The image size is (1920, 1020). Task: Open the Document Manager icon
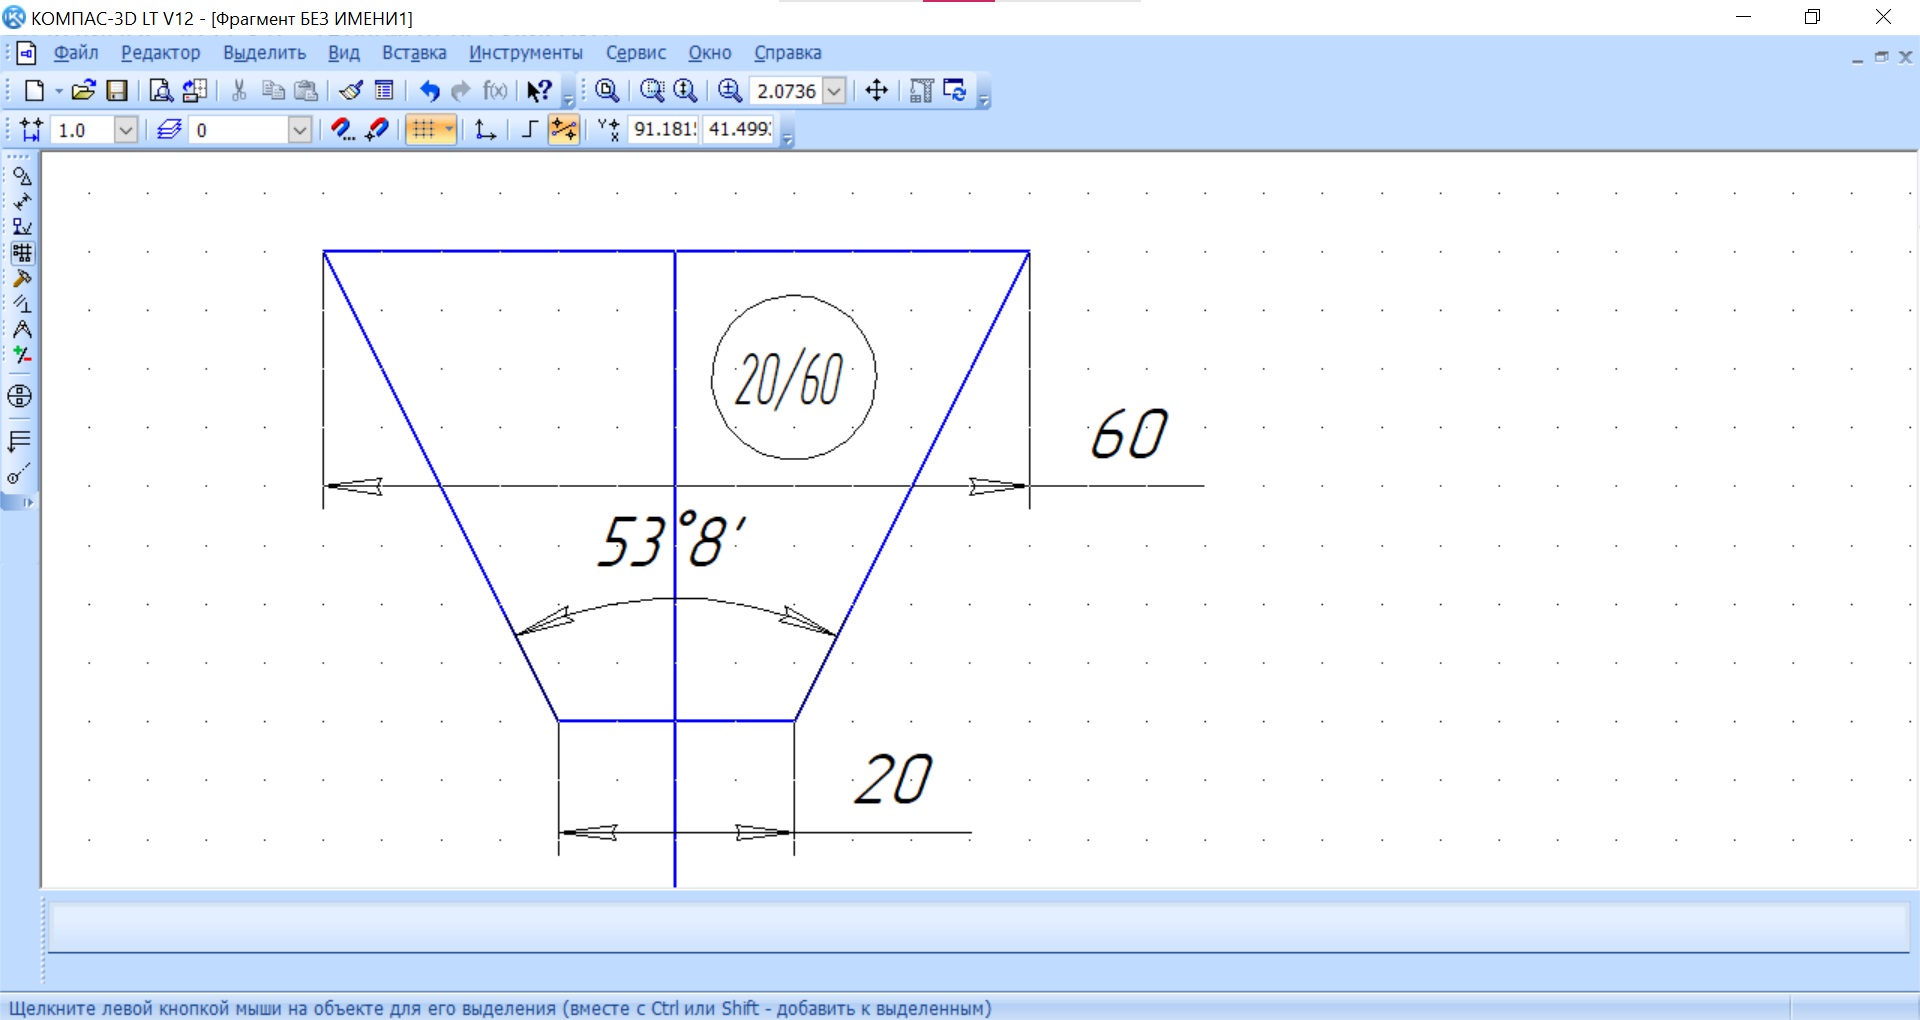(196, 91)
